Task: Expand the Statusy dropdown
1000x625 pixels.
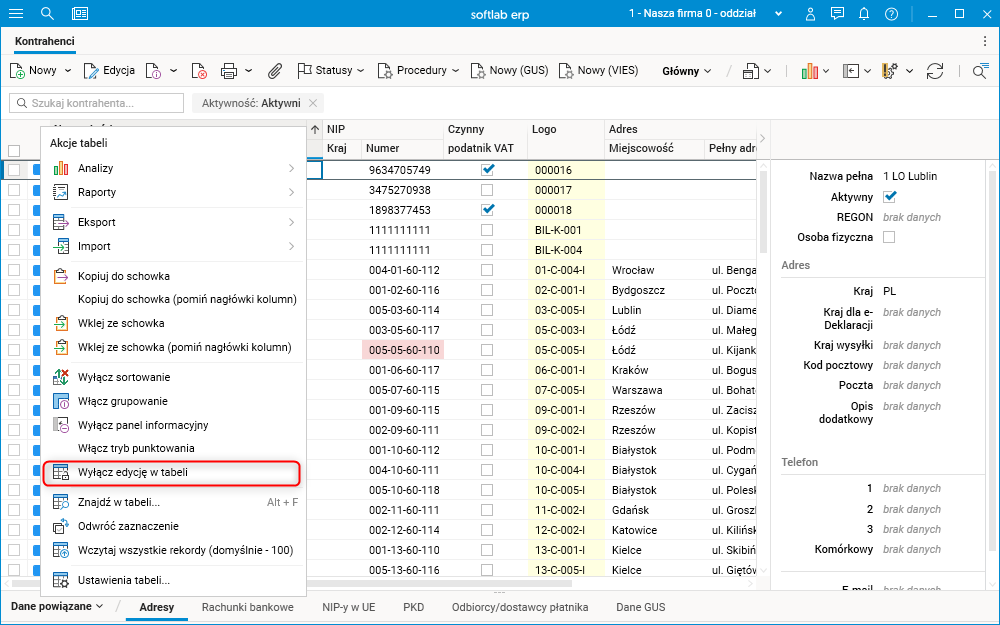Action: tap(333, 71)
